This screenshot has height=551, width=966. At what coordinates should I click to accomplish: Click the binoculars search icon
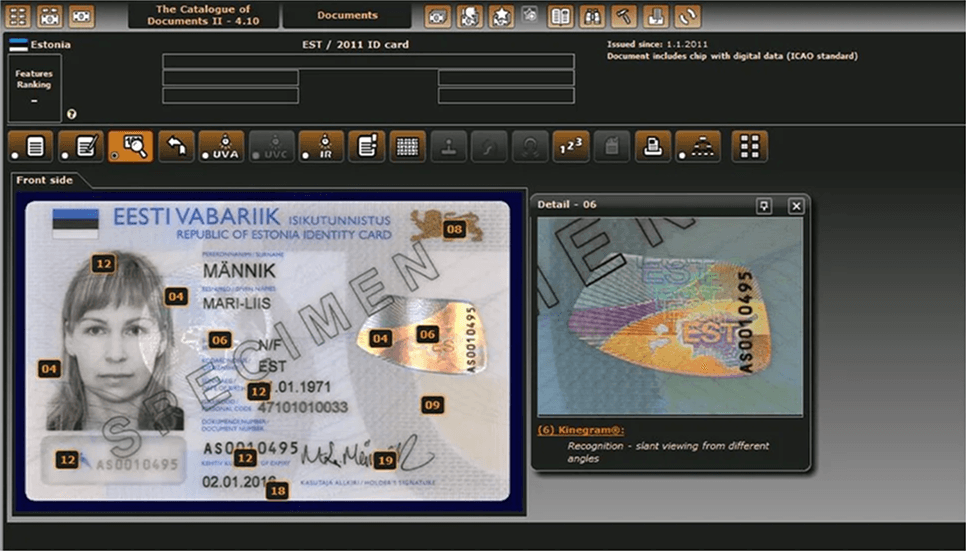tap(592, 17)
